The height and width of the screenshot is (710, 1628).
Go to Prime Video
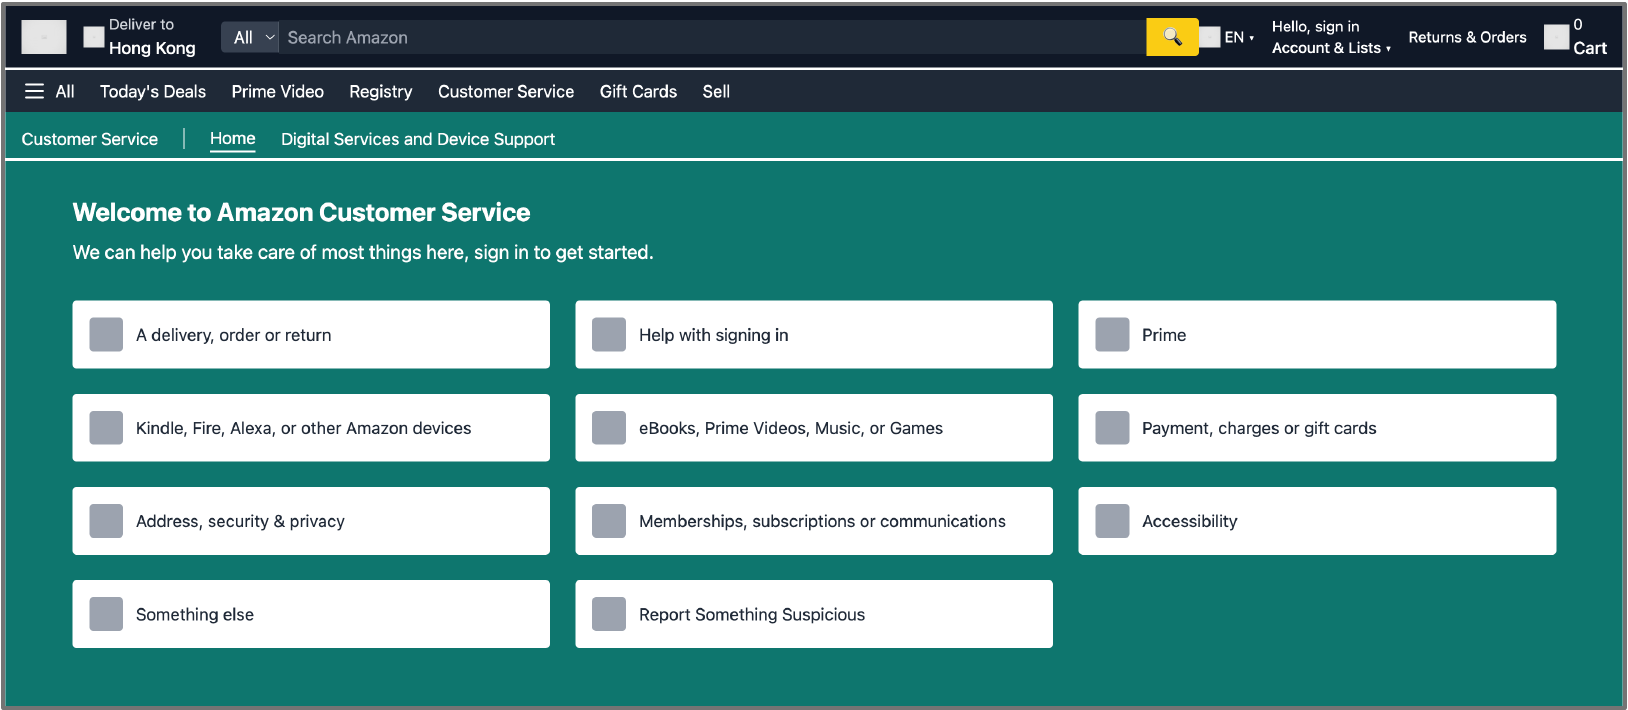point(278,91)
